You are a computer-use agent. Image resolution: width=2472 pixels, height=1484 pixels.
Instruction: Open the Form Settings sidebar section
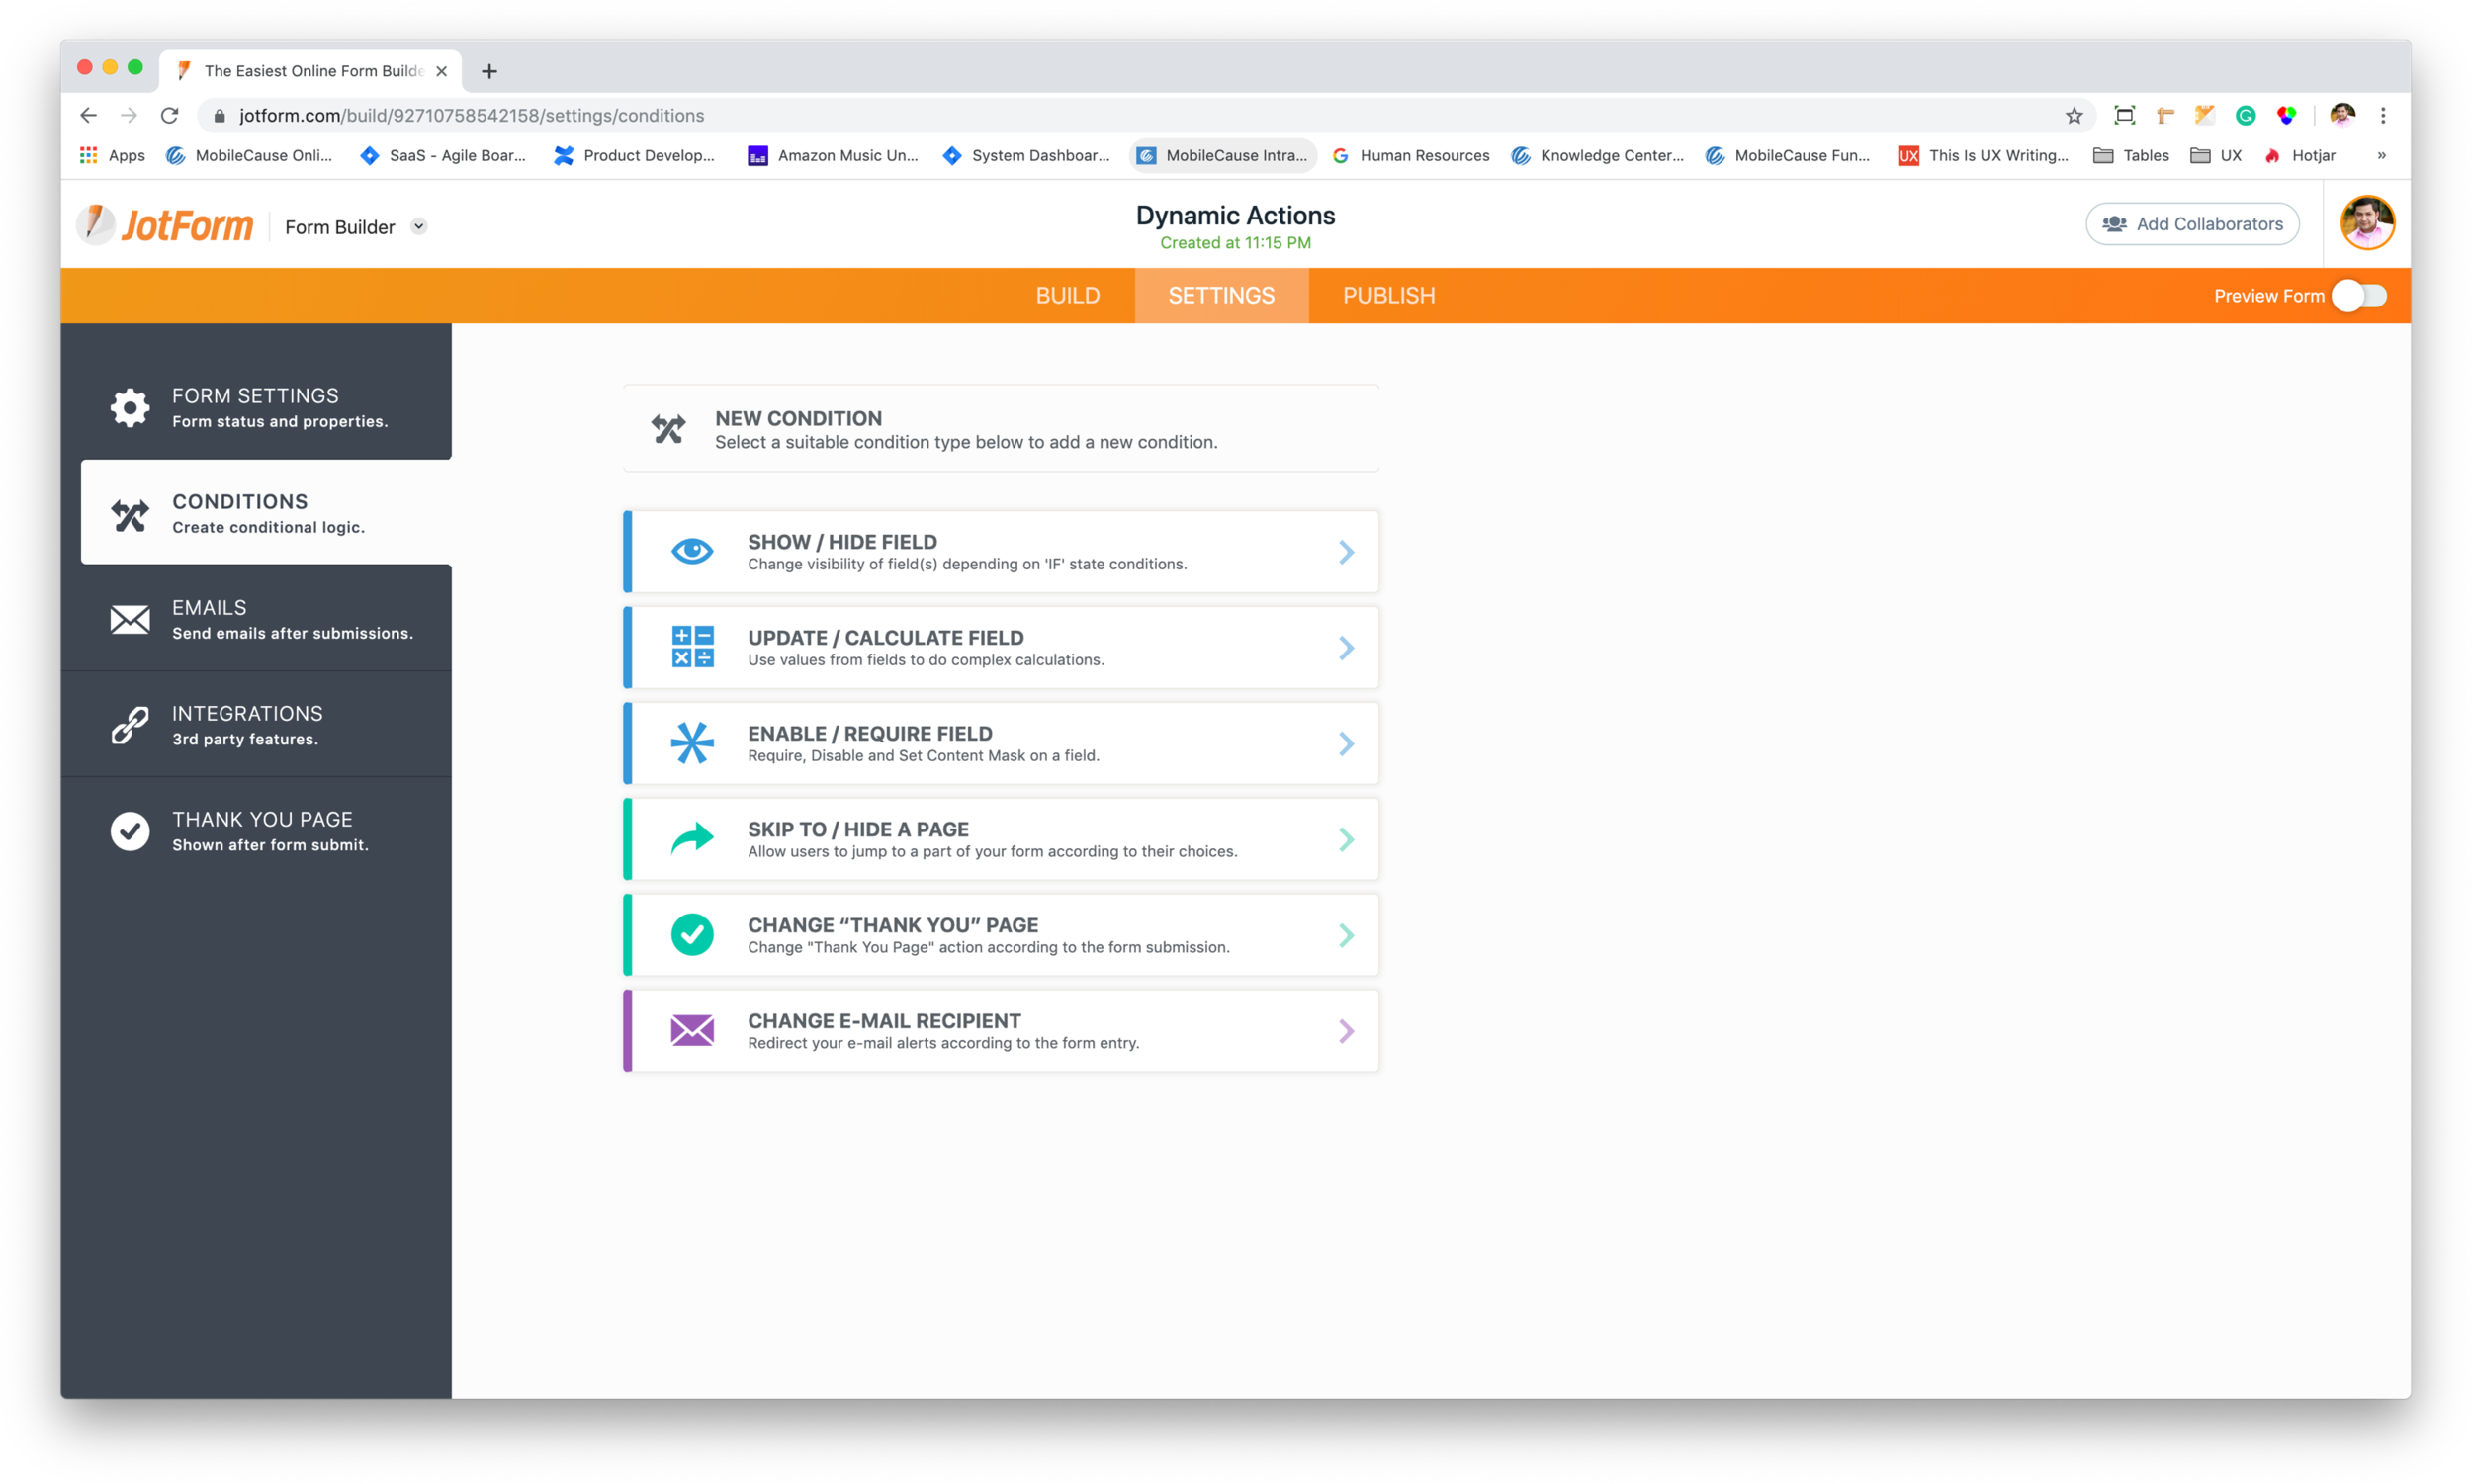pyautogui.click(x=256, y=407)
